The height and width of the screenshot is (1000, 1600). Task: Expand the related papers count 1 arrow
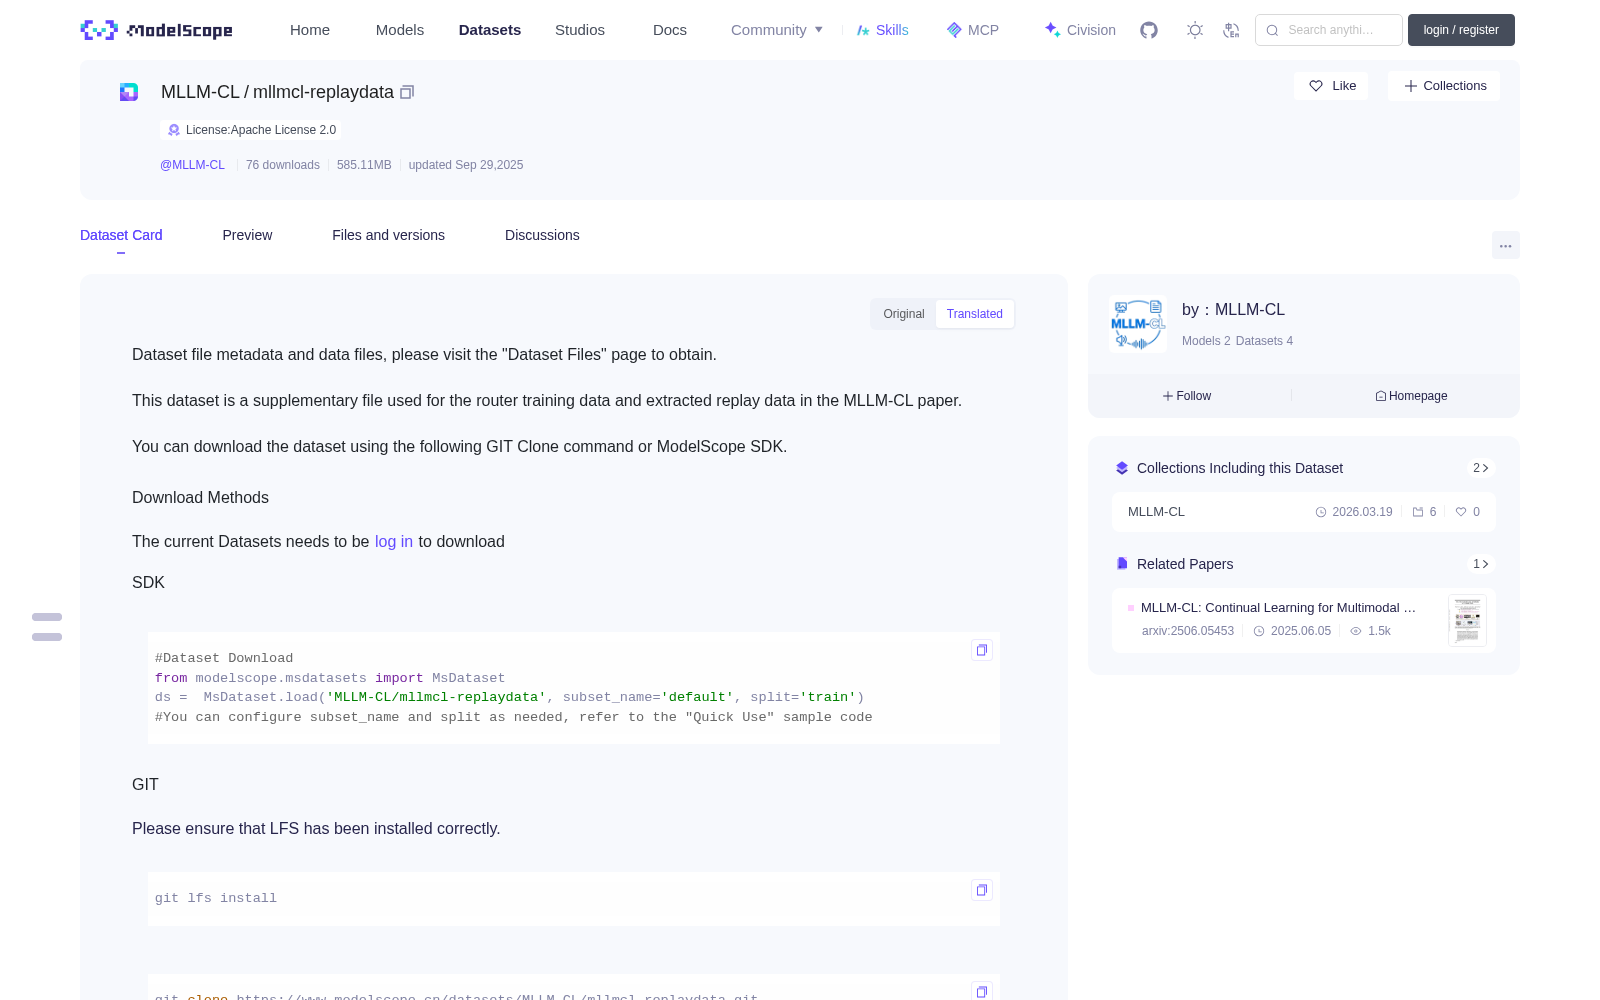tap(1481, 564)
